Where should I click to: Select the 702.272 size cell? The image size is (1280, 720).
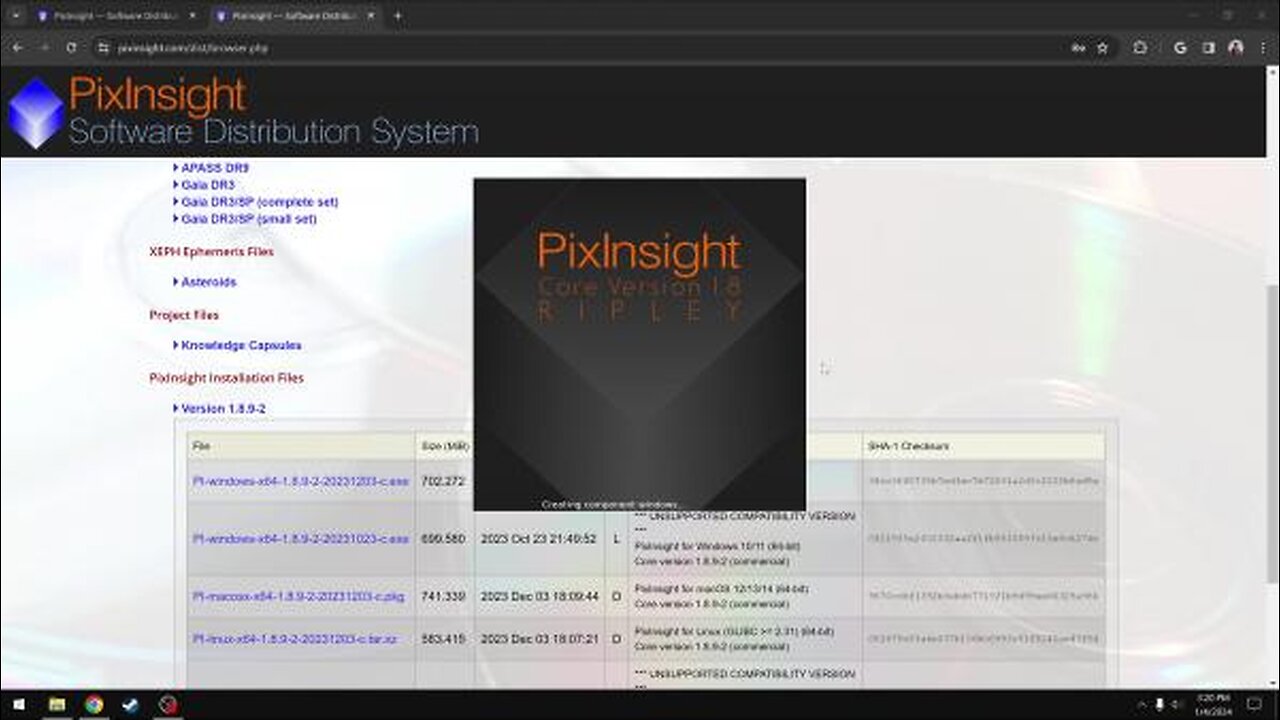pyautogui.click(x=444, y=481)
